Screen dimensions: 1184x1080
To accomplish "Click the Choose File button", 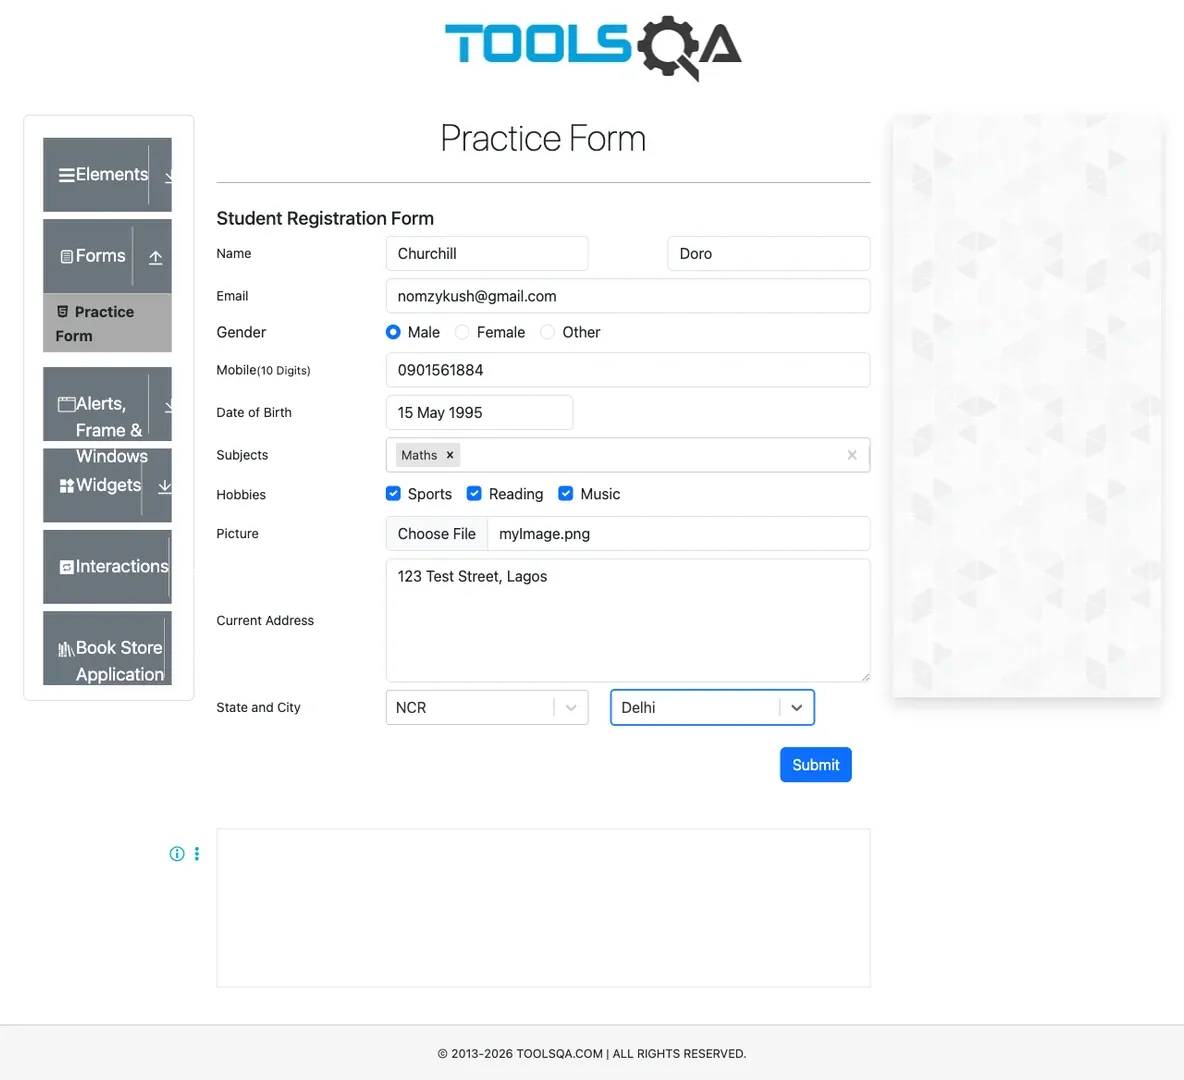I will (x=436, y=534).
